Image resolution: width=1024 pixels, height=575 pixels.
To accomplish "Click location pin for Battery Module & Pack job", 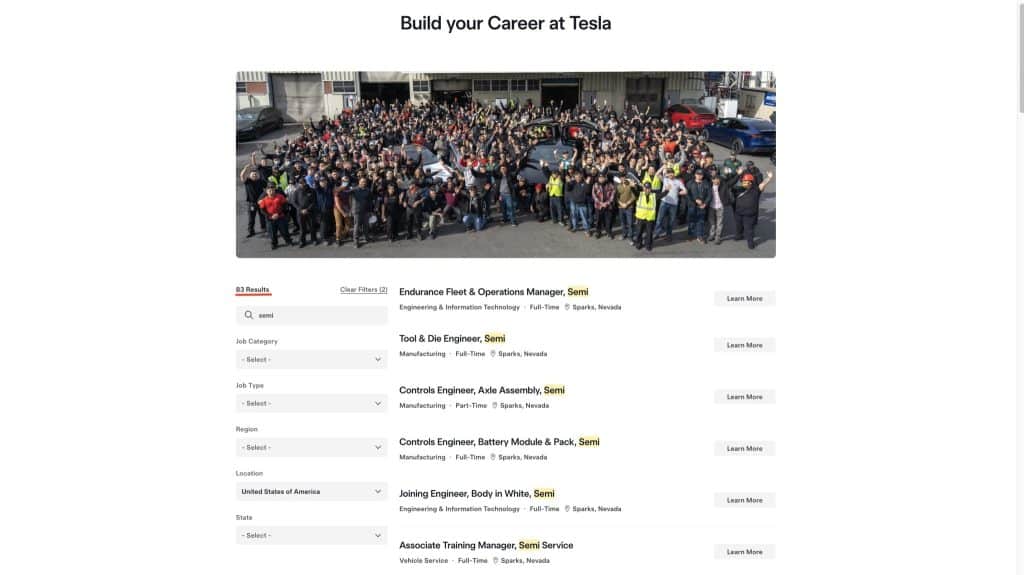I will [x=492, y=457].
